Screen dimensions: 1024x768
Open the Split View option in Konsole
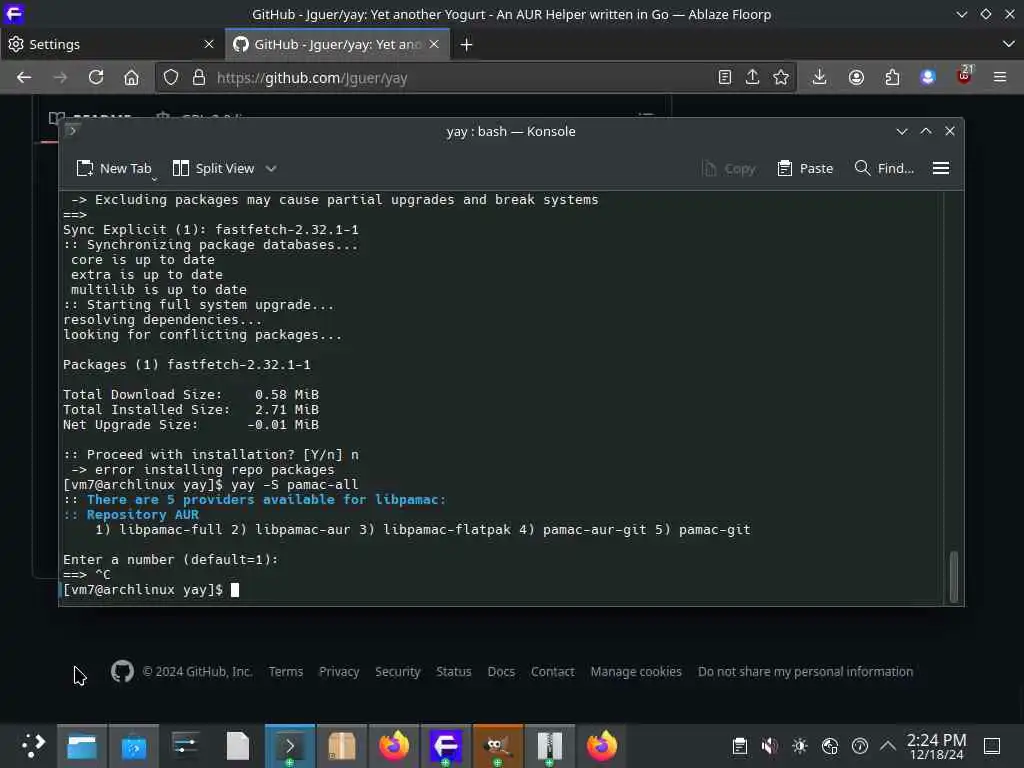[214, 168]
